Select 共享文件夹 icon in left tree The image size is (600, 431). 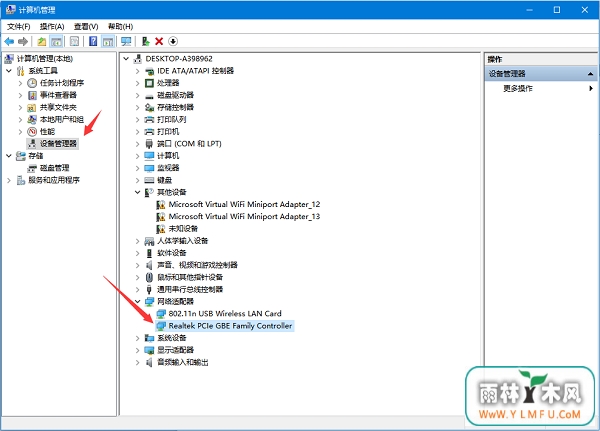(32, 108)
